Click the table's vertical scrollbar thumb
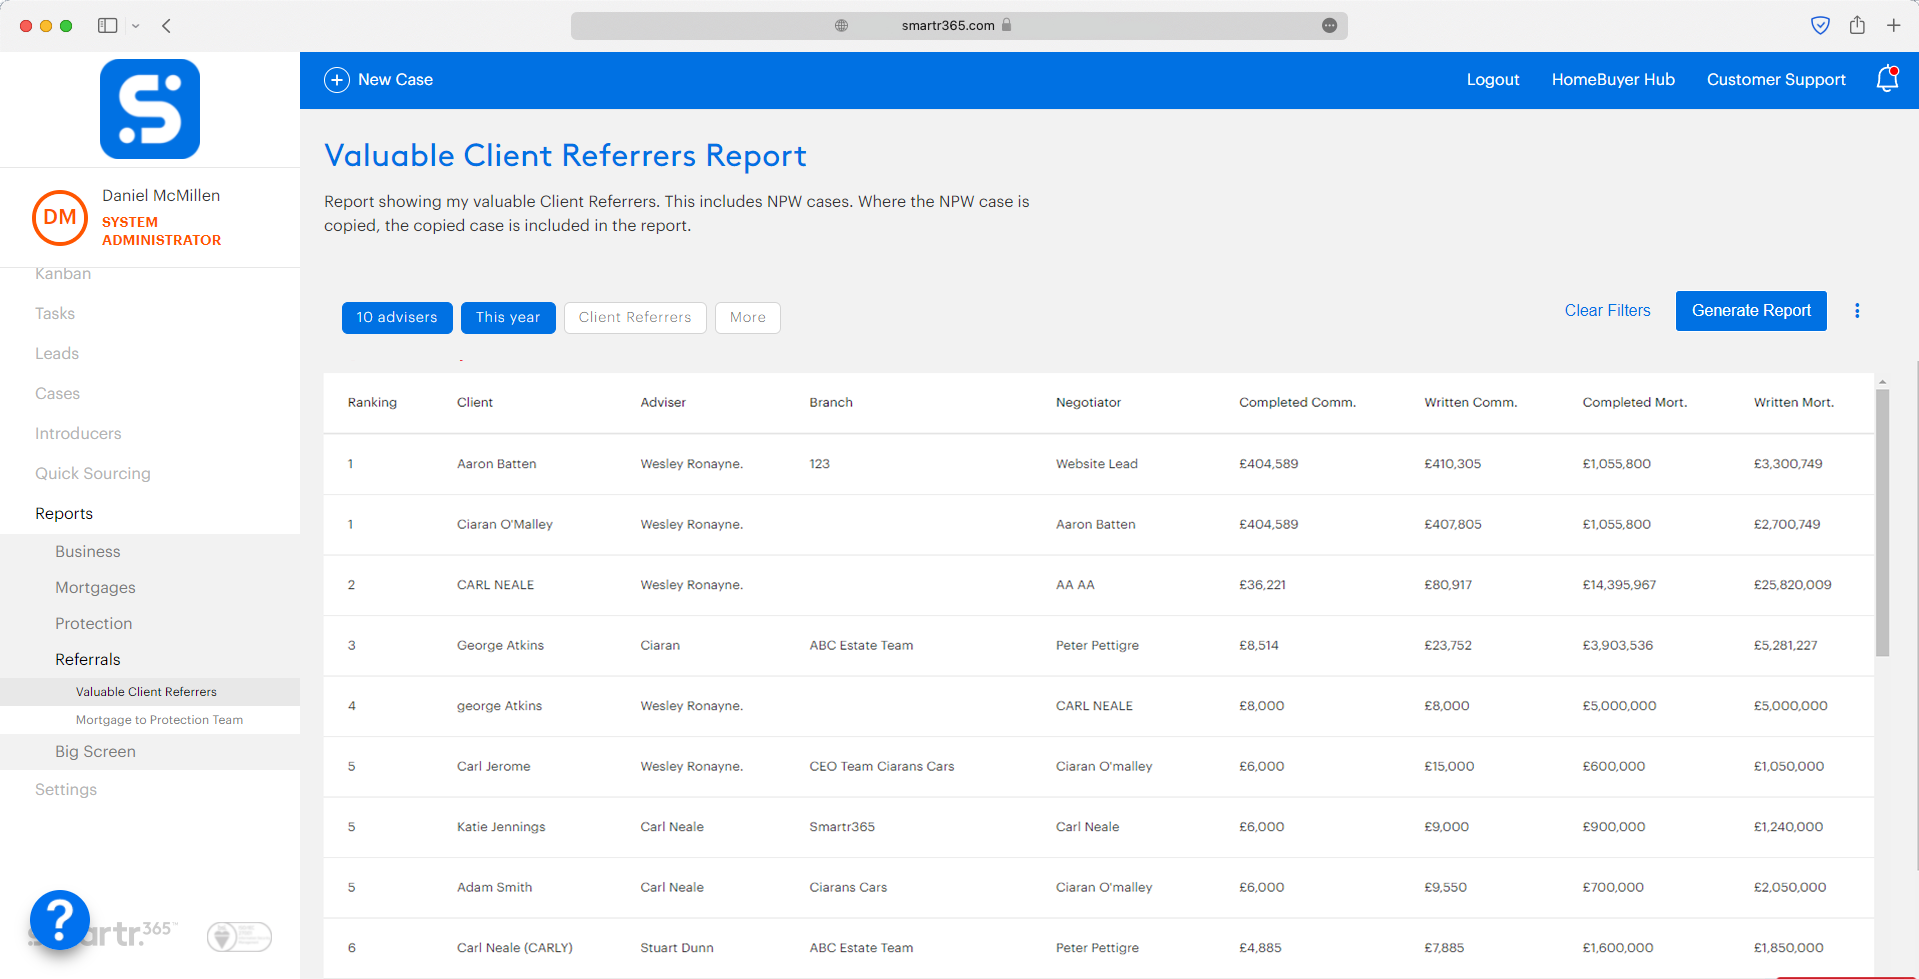The width and height of the screenshot is (1919, 979). point(1882,523)
